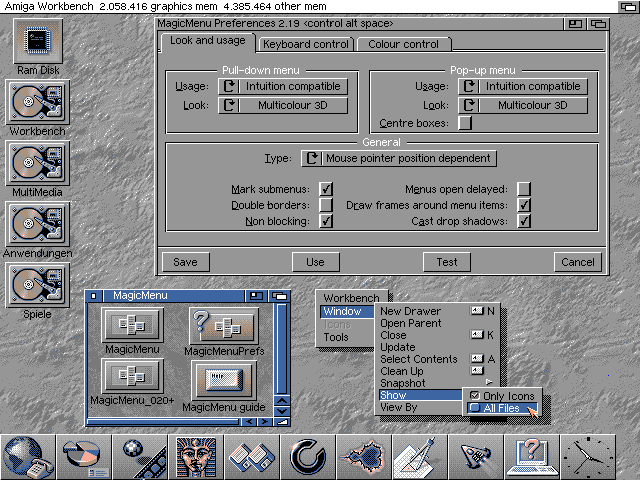
Task: Click the Workbench screen depth gadget
Action: pyautogui.click(x=628, y=7)
